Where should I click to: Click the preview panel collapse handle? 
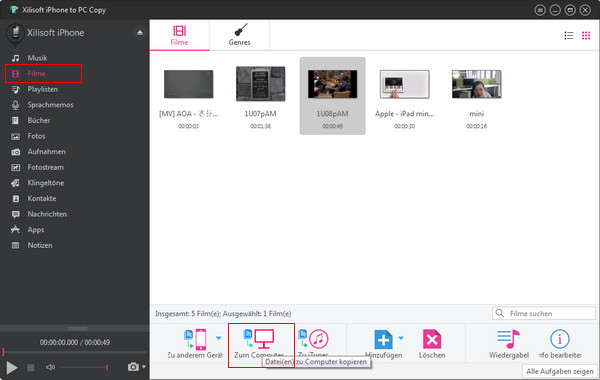point(77,328)
